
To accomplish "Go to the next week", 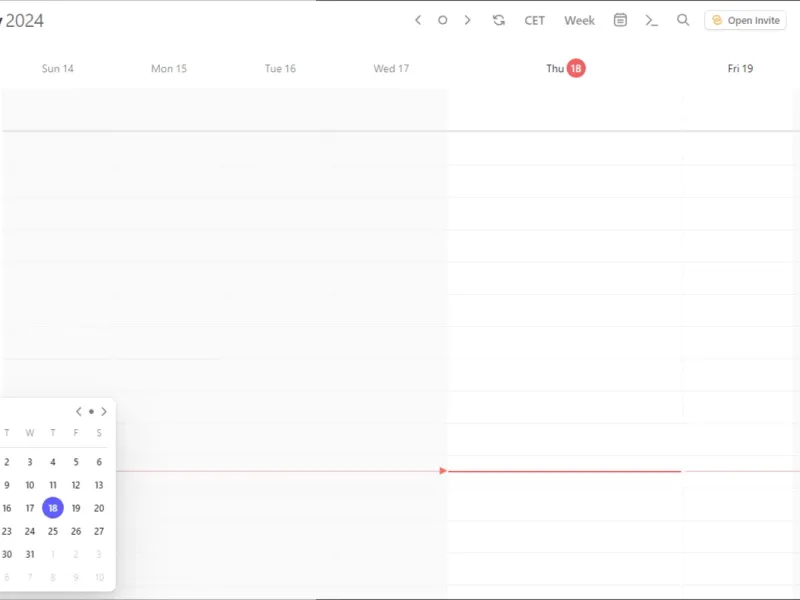I will (x=467, y=20).
